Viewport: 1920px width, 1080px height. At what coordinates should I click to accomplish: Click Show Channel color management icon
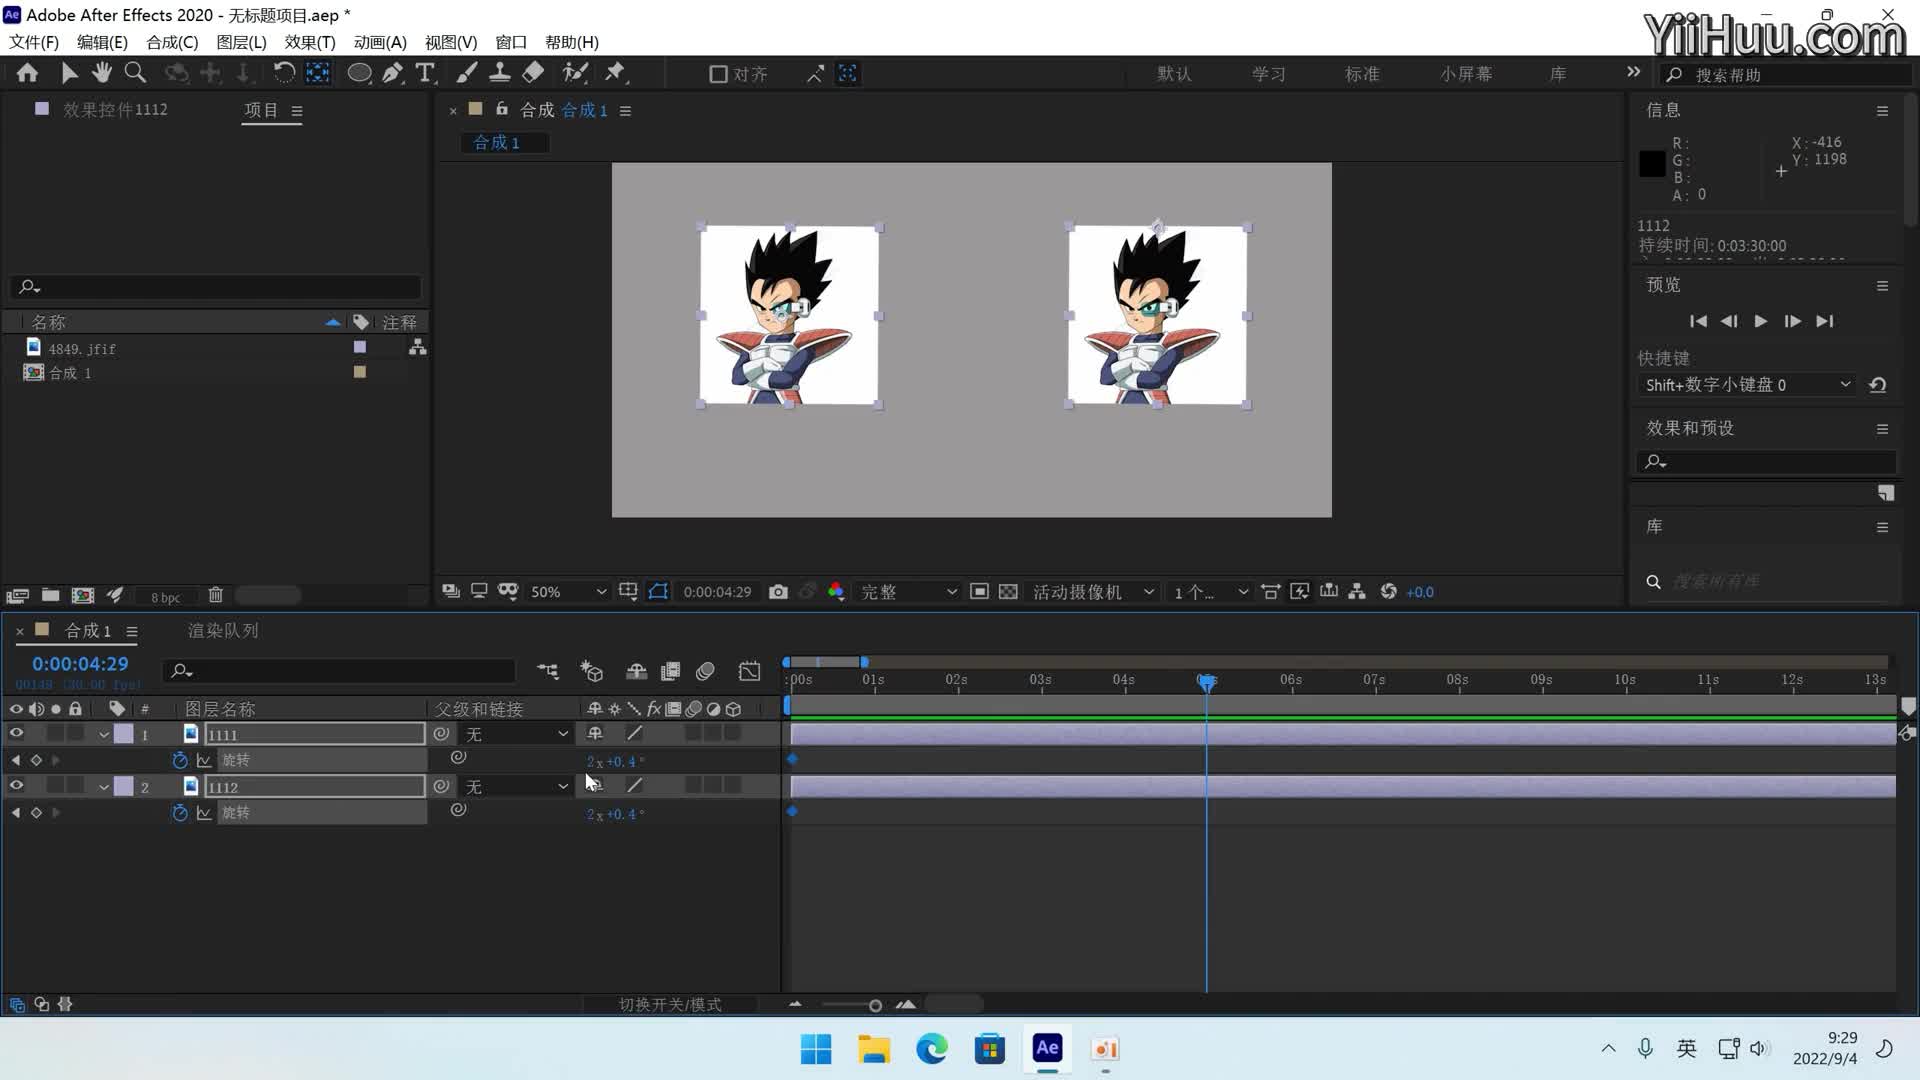tap(835, 592)
